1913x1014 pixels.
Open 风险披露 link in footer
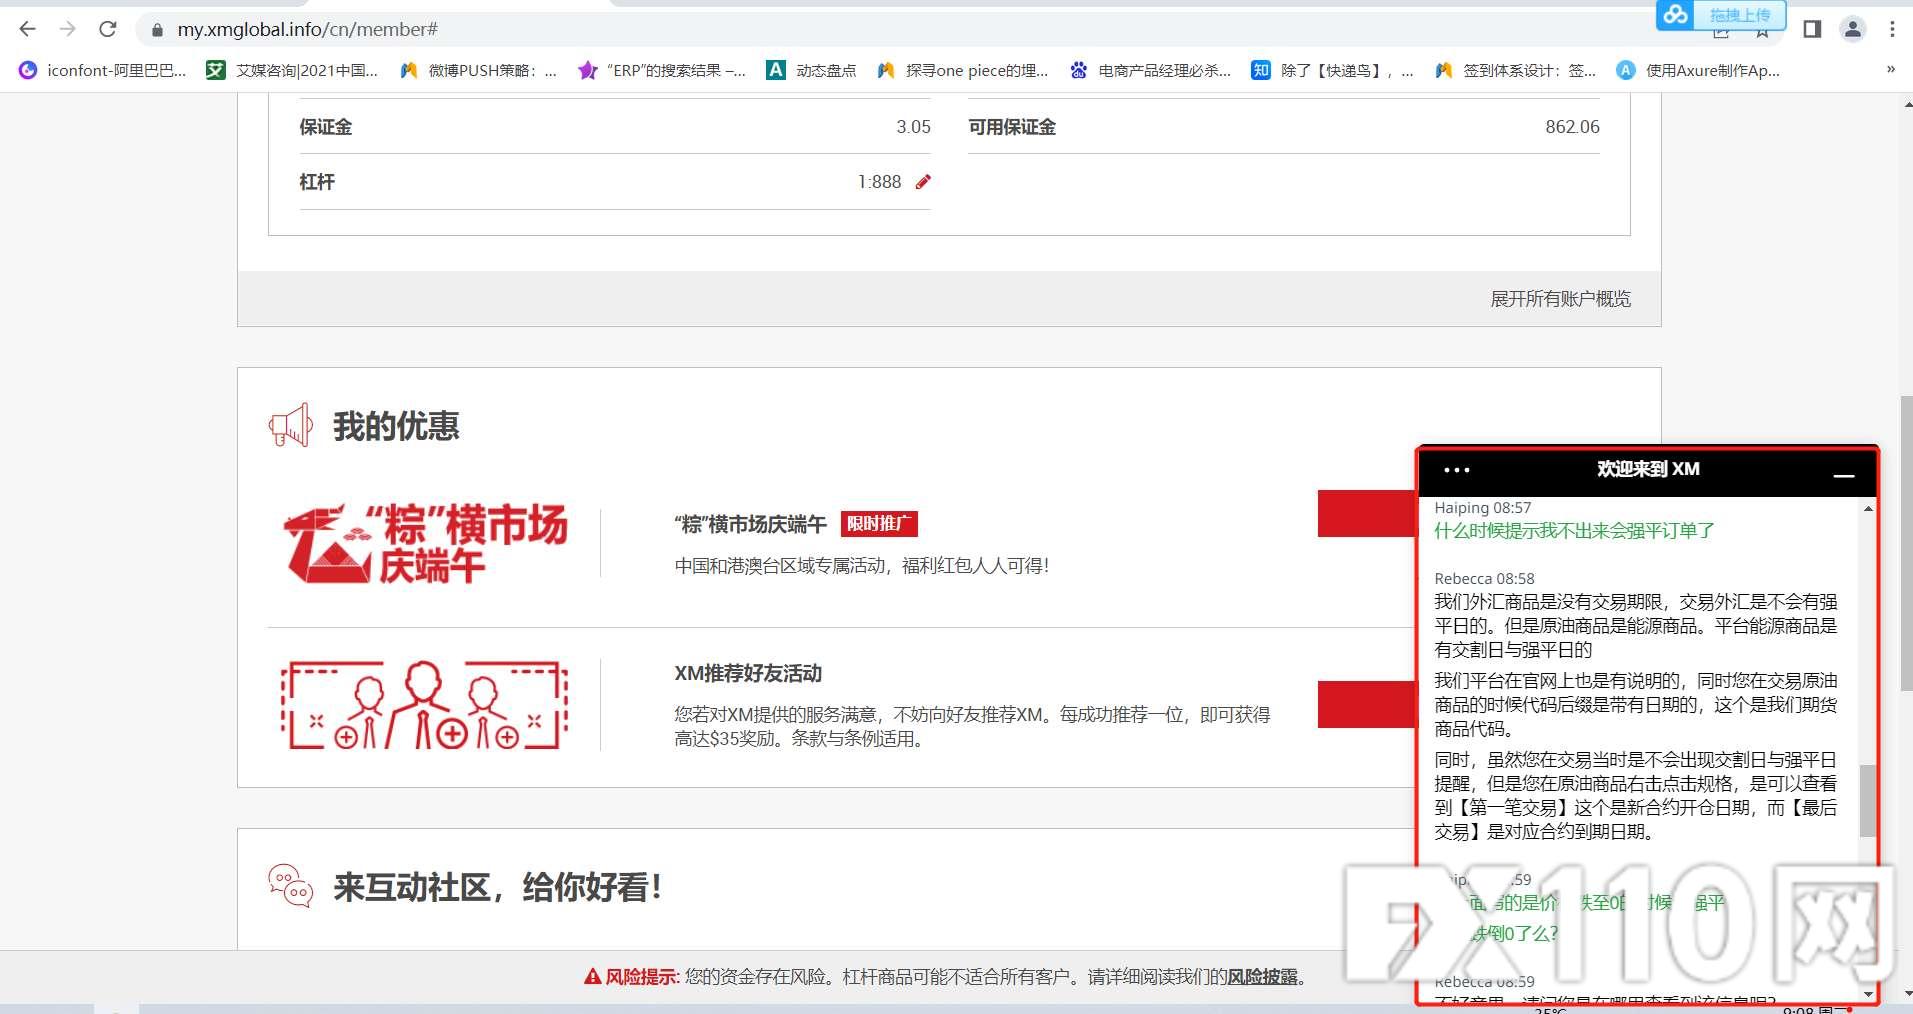[x=1262, y=977]
